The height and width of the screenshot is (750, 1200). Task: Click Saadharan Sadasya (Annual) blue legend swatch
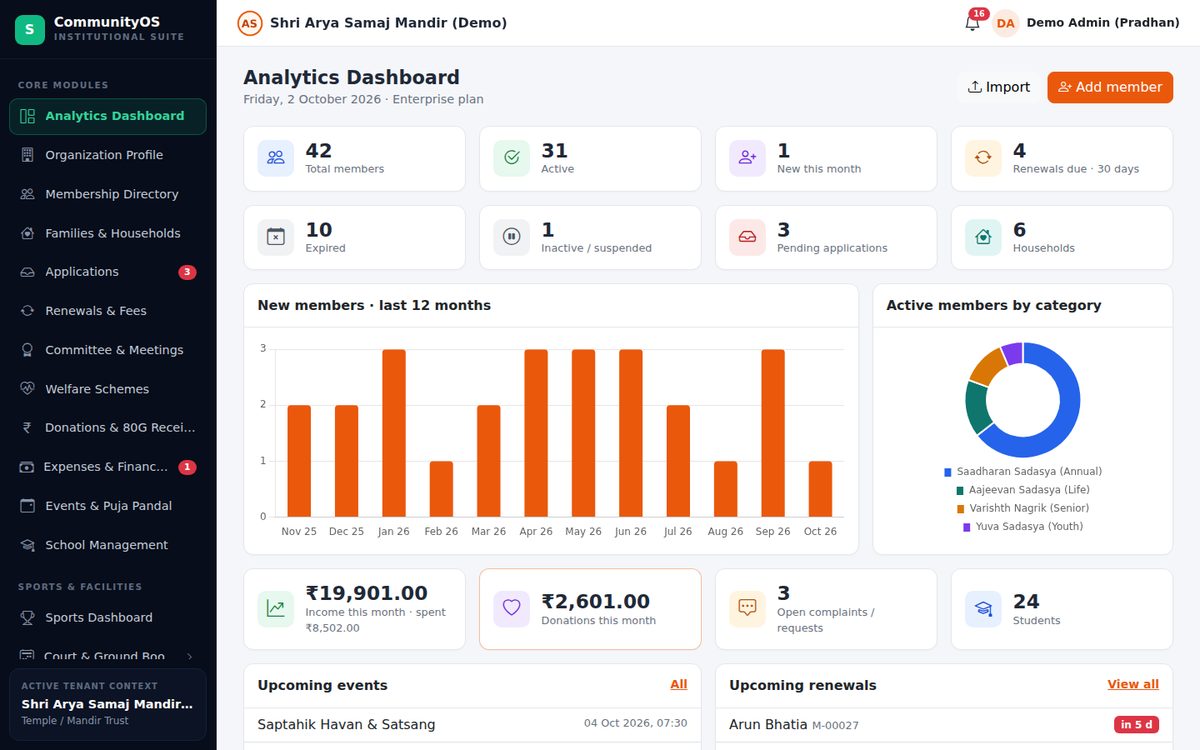point(948,472)
